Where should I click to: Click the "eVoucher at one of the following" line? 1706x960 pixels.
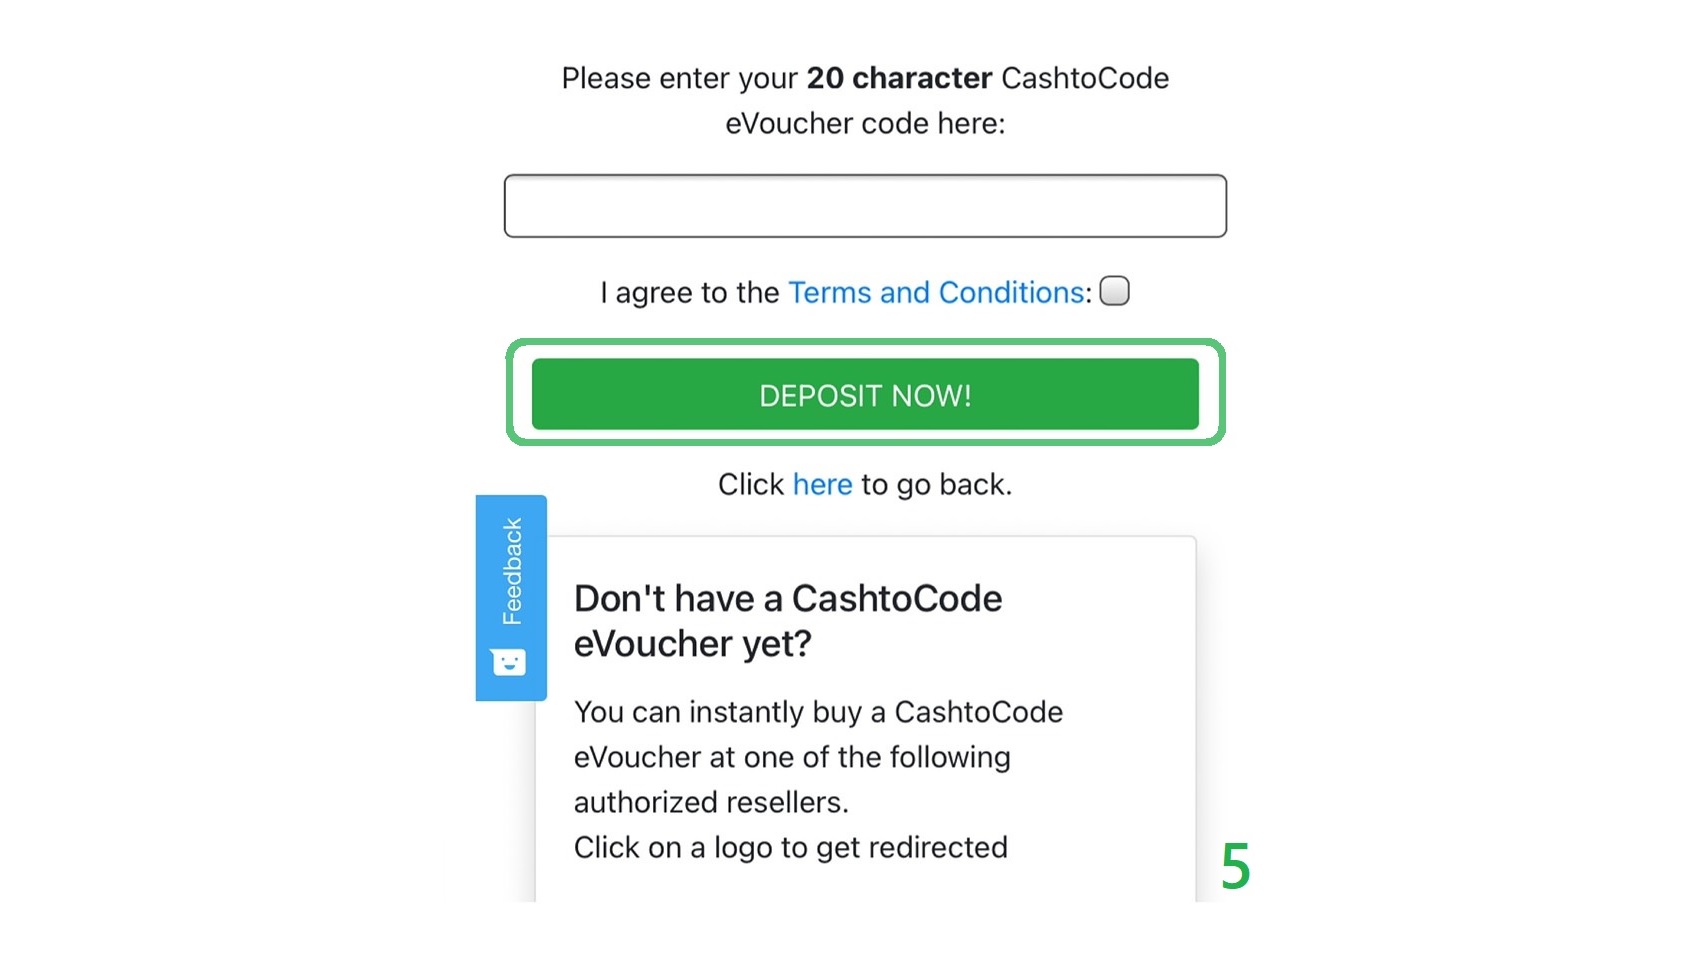[791, 757]
